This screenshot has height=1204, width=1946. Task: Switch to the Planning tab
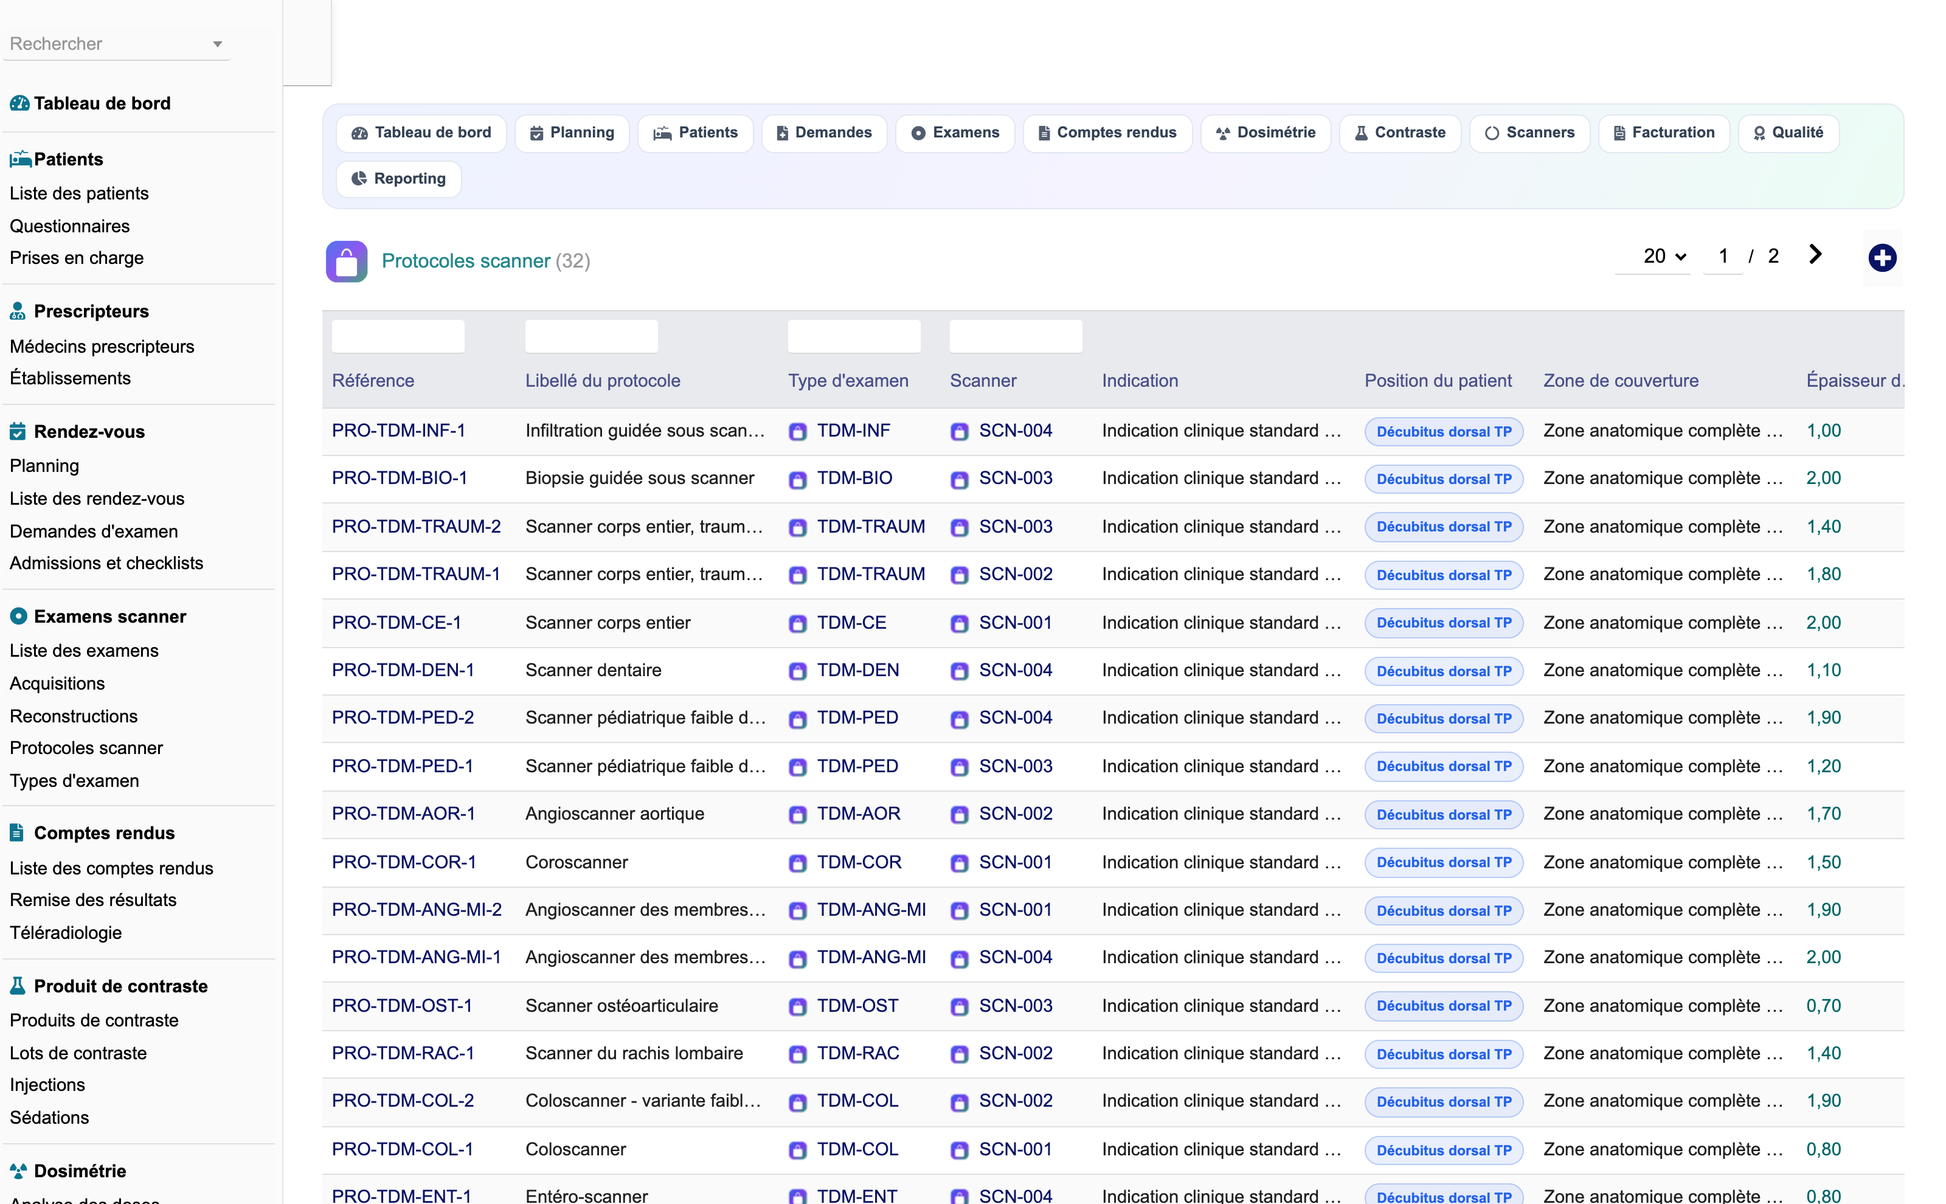pos(572,133)
